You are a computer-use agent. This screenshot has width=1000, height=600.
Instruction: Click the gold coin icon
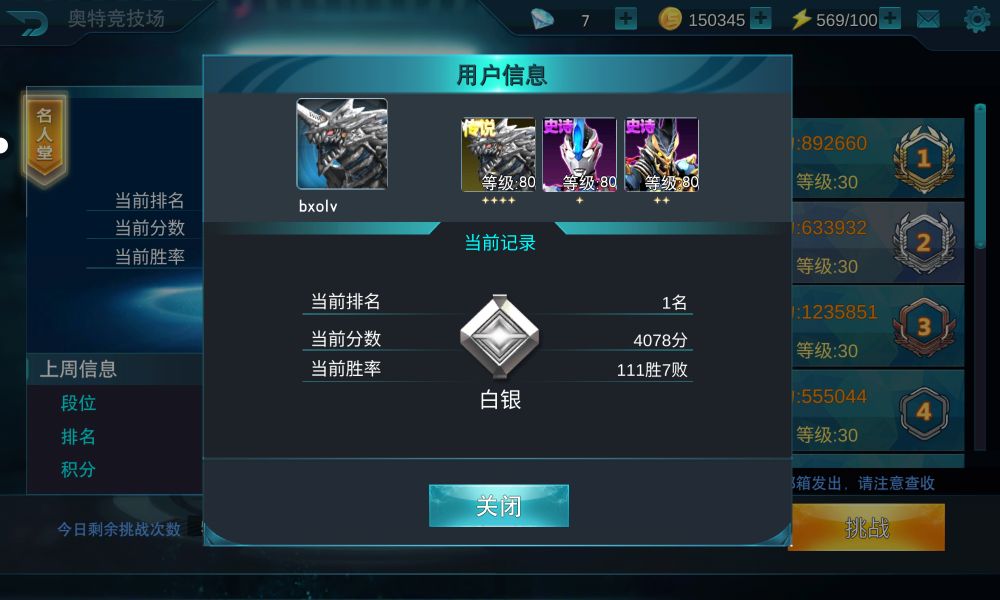point(670,19)
